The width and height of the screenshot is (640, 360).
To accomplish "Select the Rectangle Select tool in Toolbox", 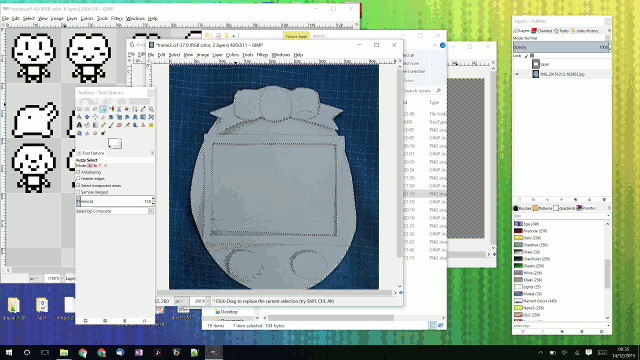I will [79, 109].
